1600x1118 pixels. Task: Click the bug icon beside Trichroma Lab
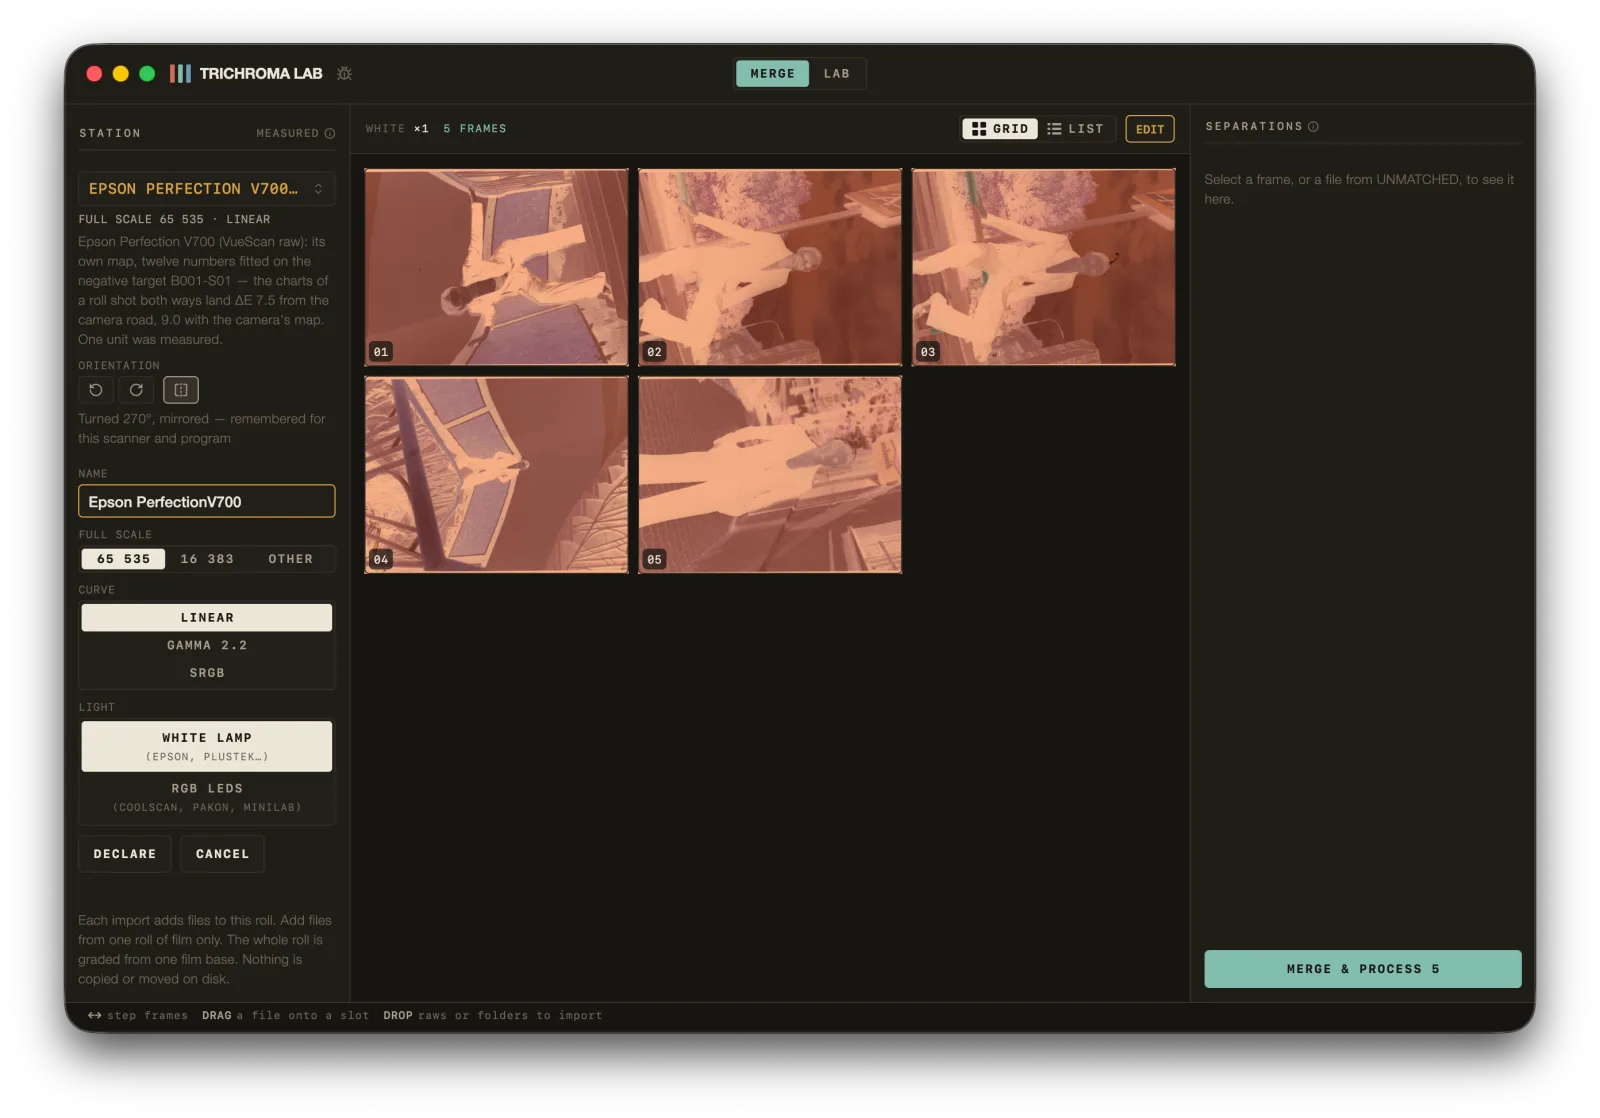[344, 73]
